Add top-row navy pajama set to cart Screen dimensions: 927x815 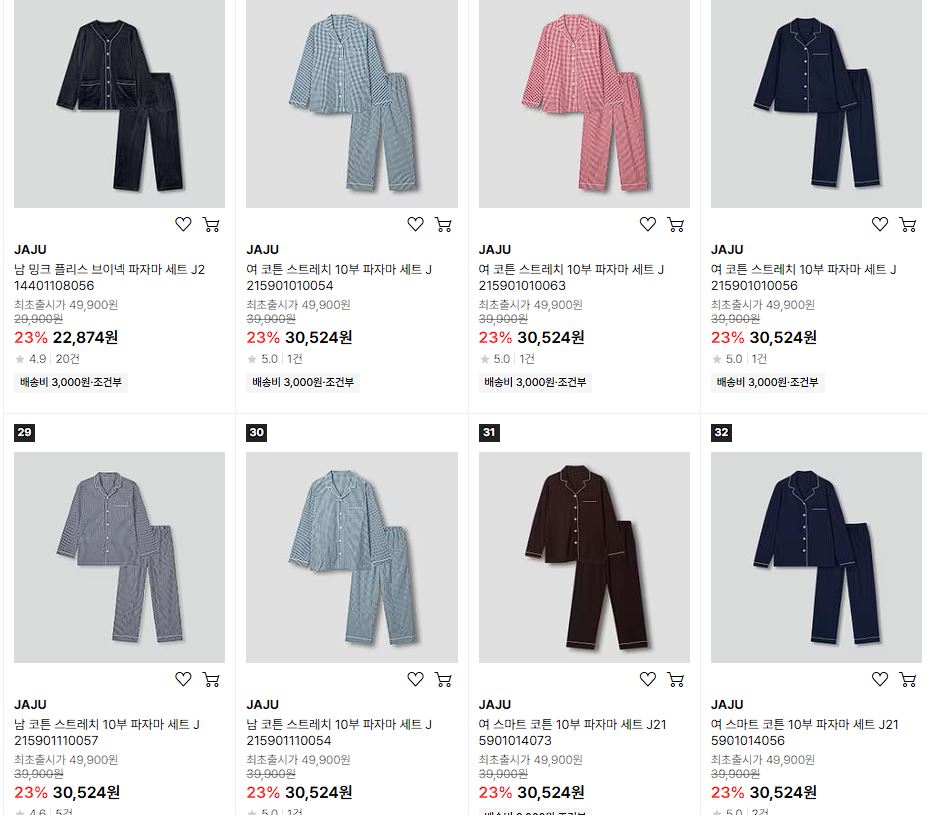908,225
